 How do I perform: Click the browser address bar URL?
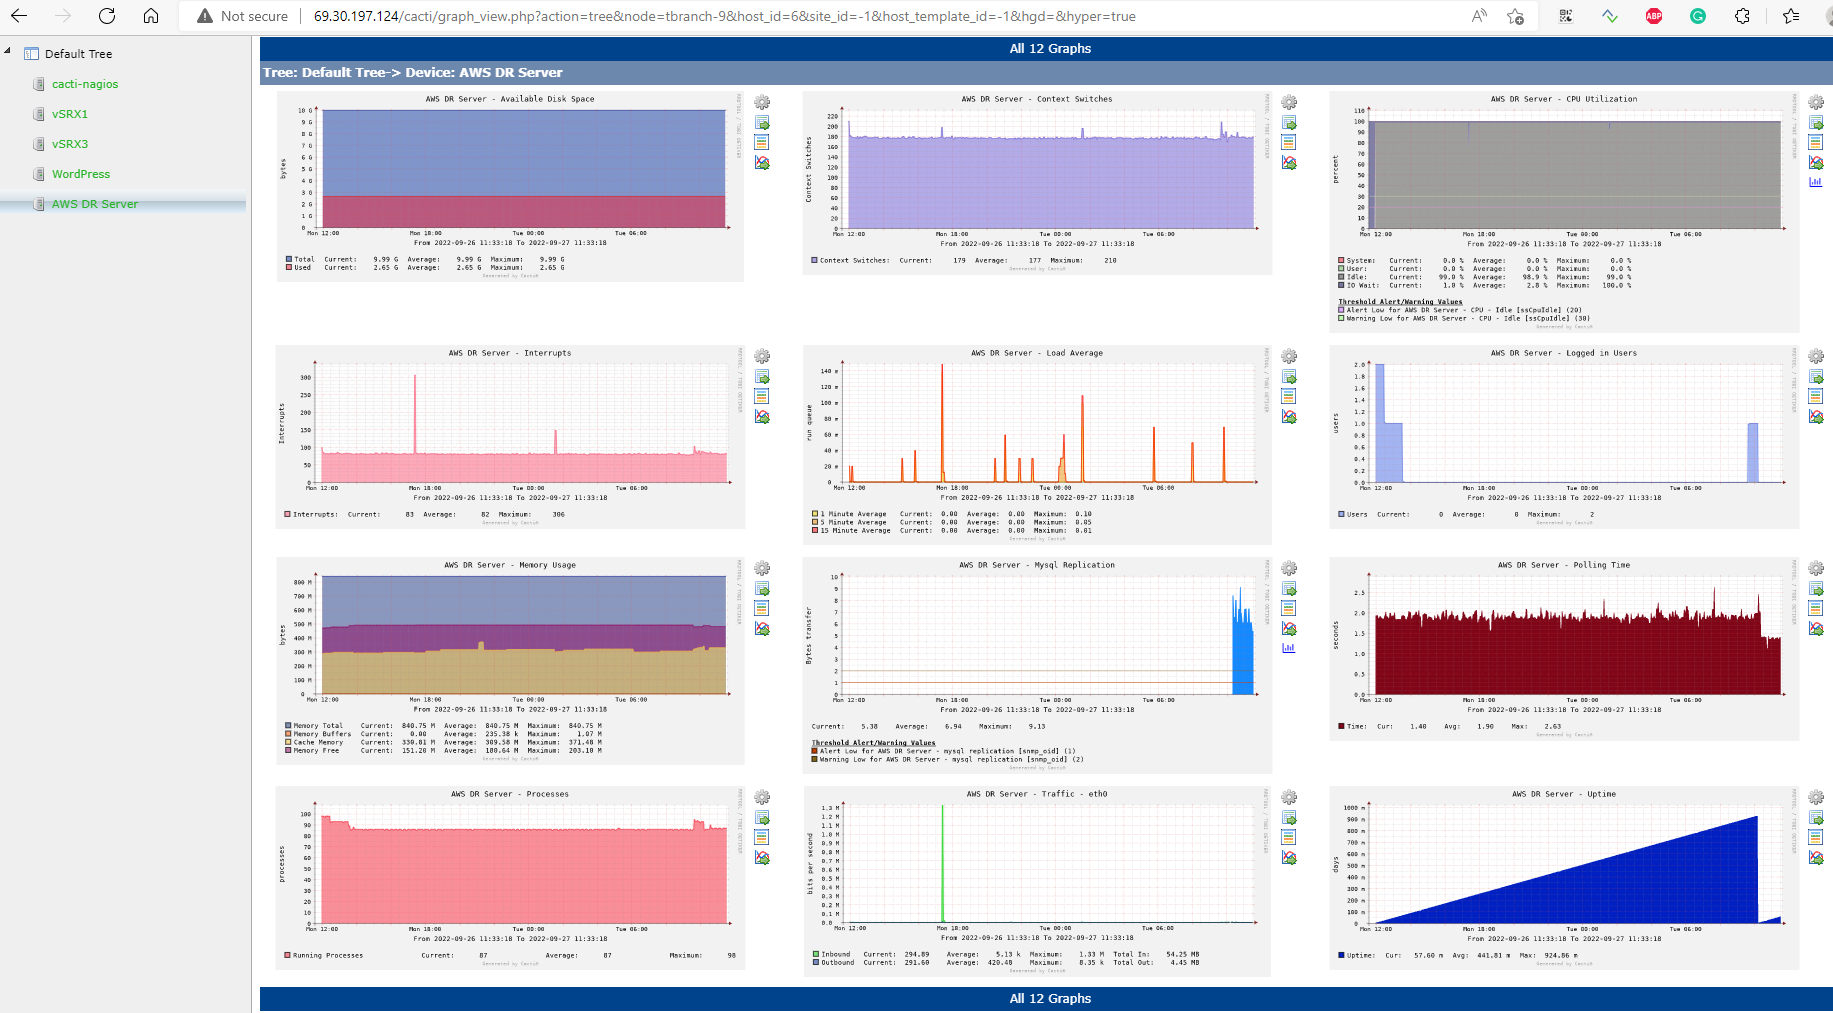pyautogui.click(x=724, y=16)
